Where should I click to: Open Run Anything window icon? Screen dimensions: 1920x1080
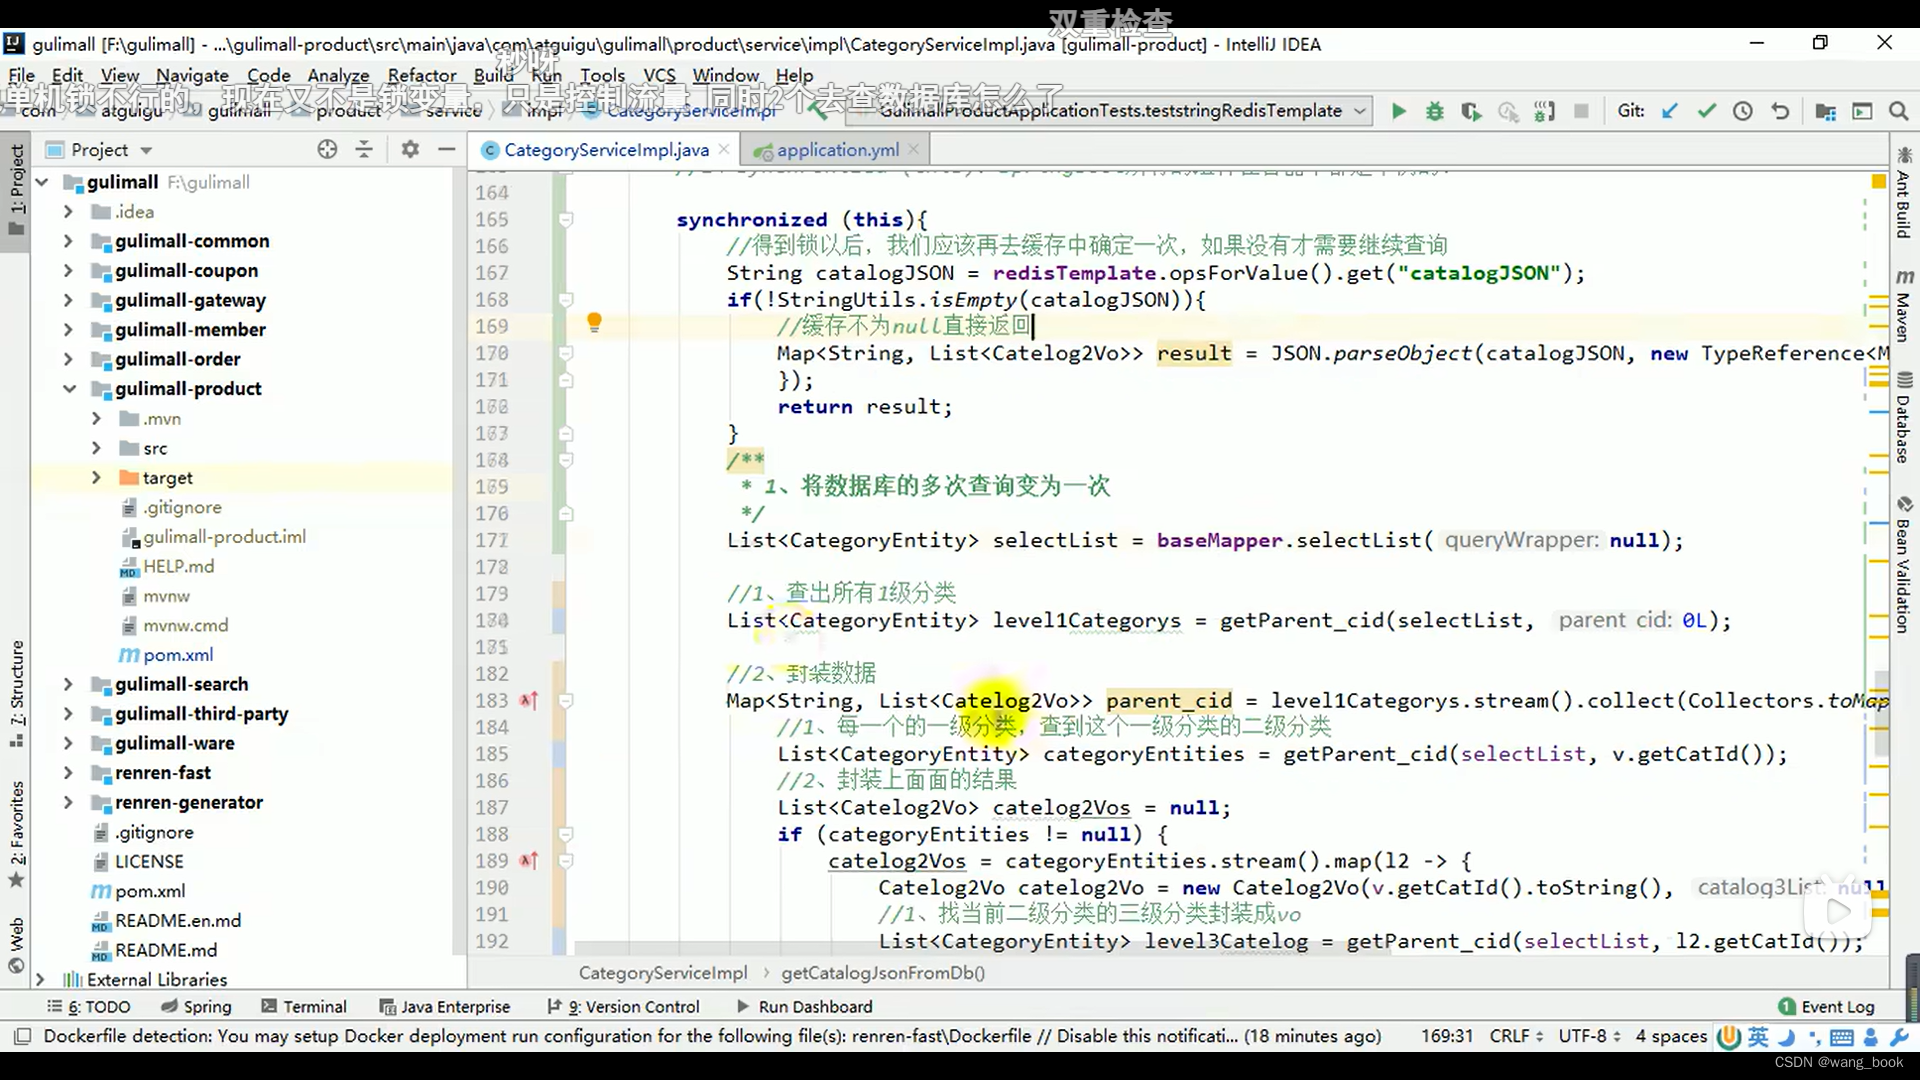(1862, 111)
